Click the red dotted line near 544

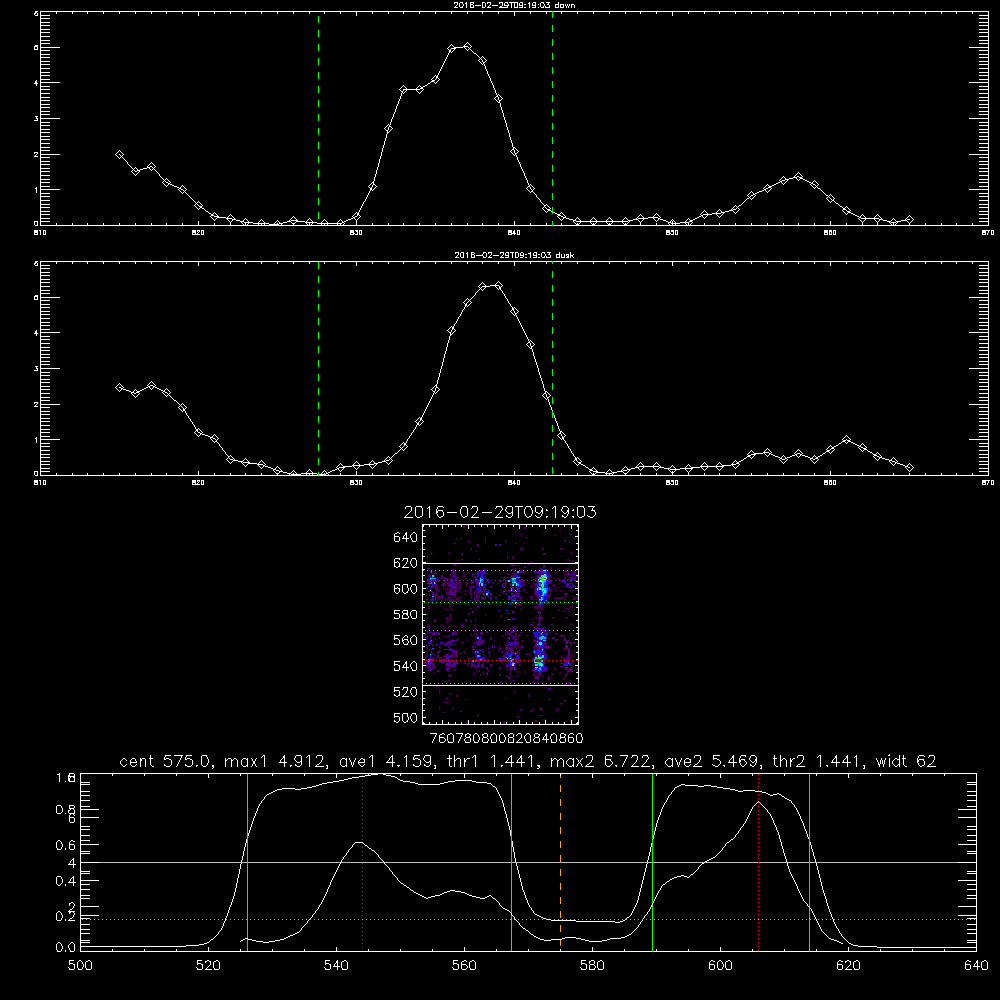362,861
